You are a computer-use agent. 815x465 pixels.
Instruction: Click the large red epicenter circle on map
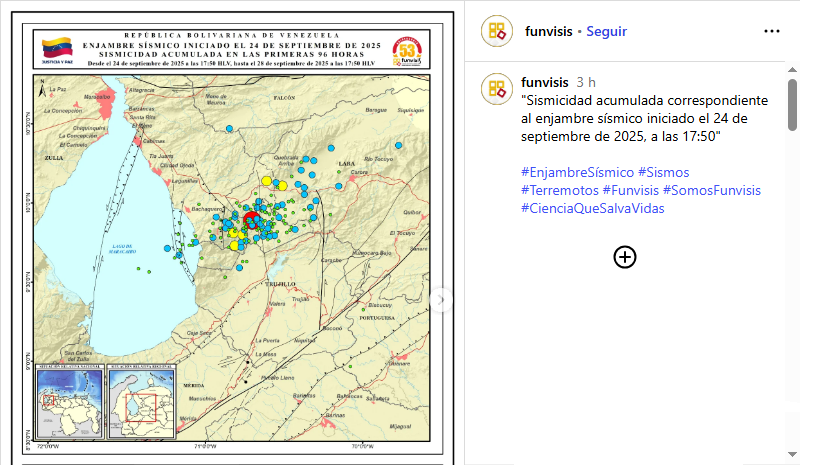click(x=253, y=221)
